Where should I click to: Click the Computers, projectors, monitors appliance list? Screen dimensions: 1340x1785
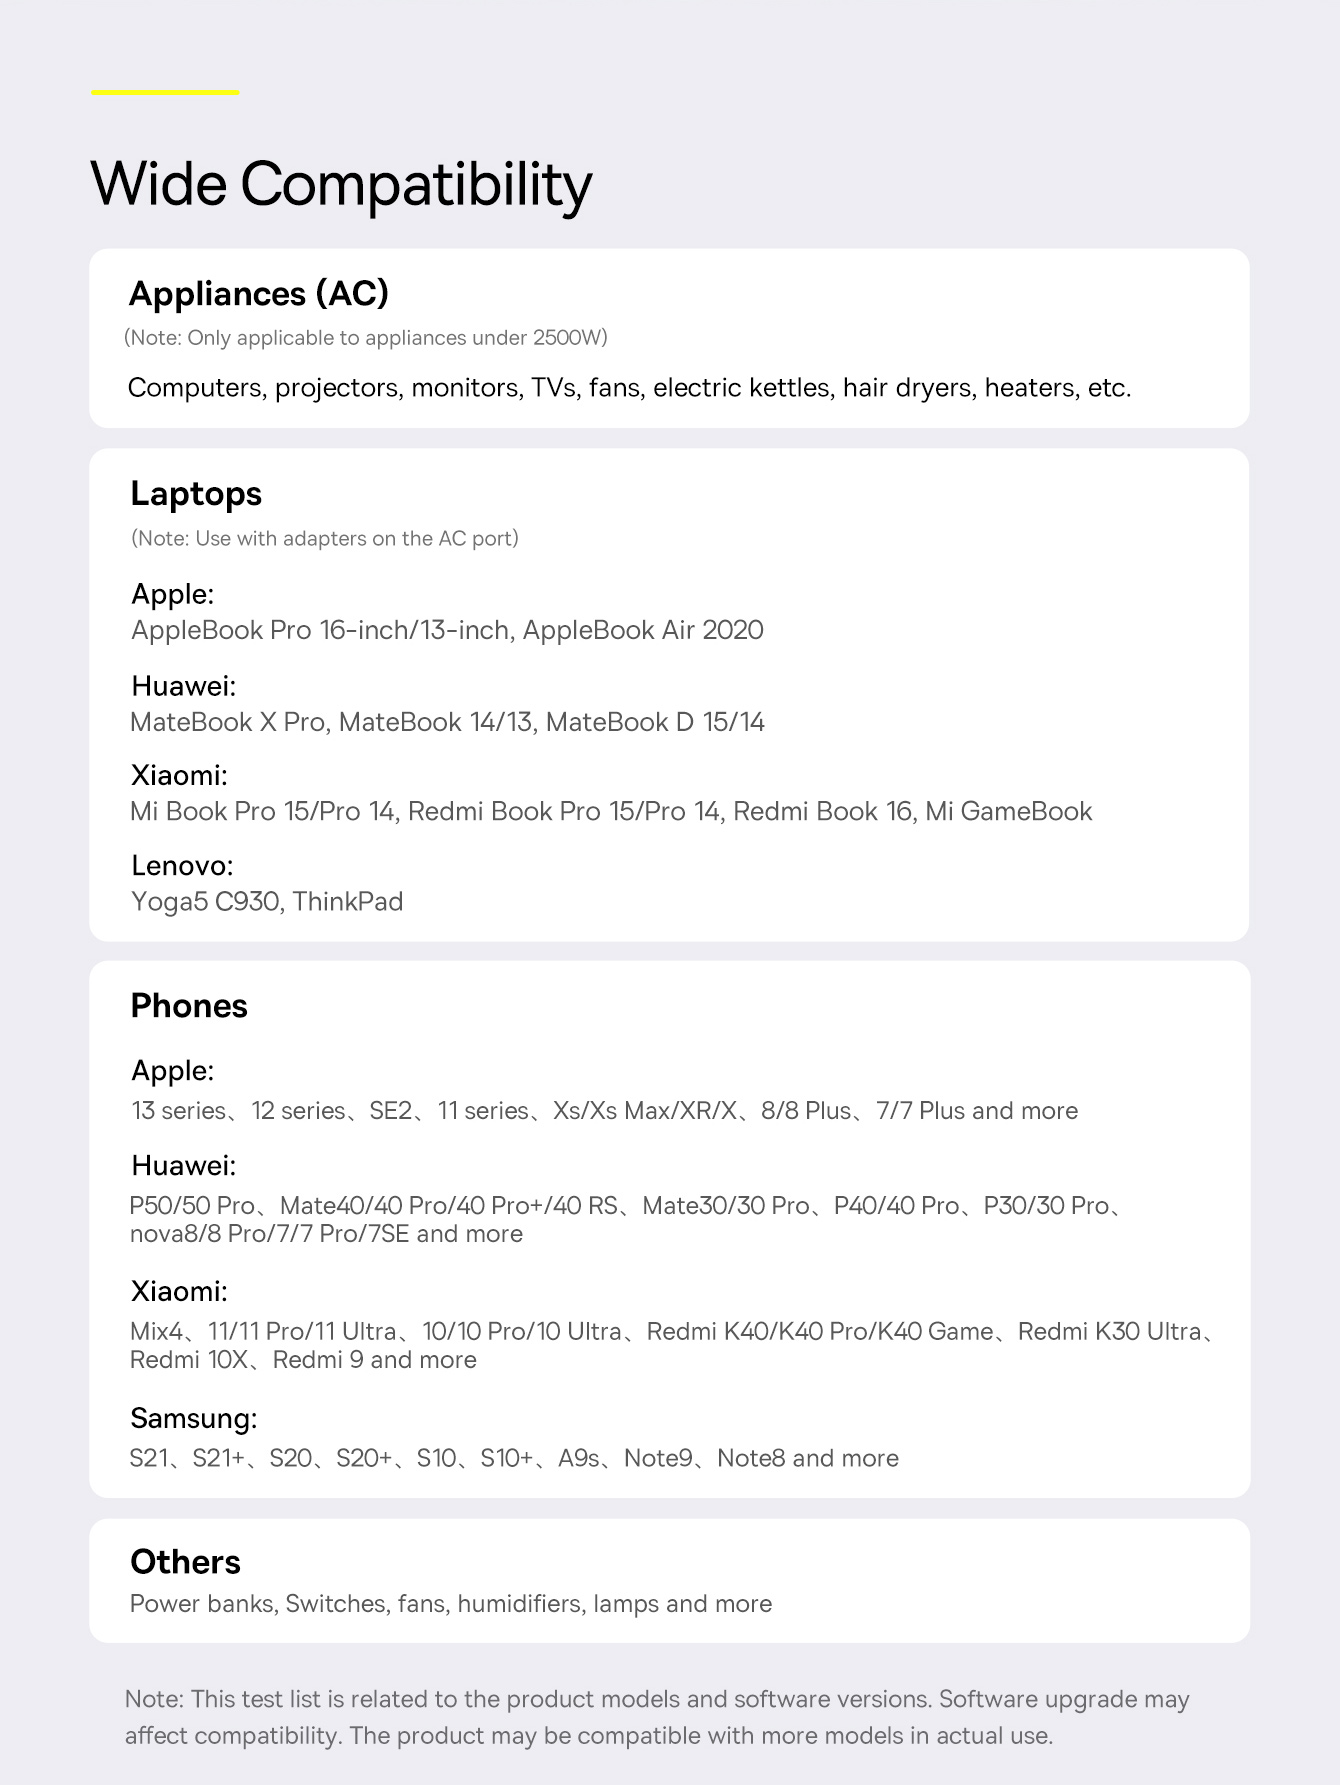629,388
